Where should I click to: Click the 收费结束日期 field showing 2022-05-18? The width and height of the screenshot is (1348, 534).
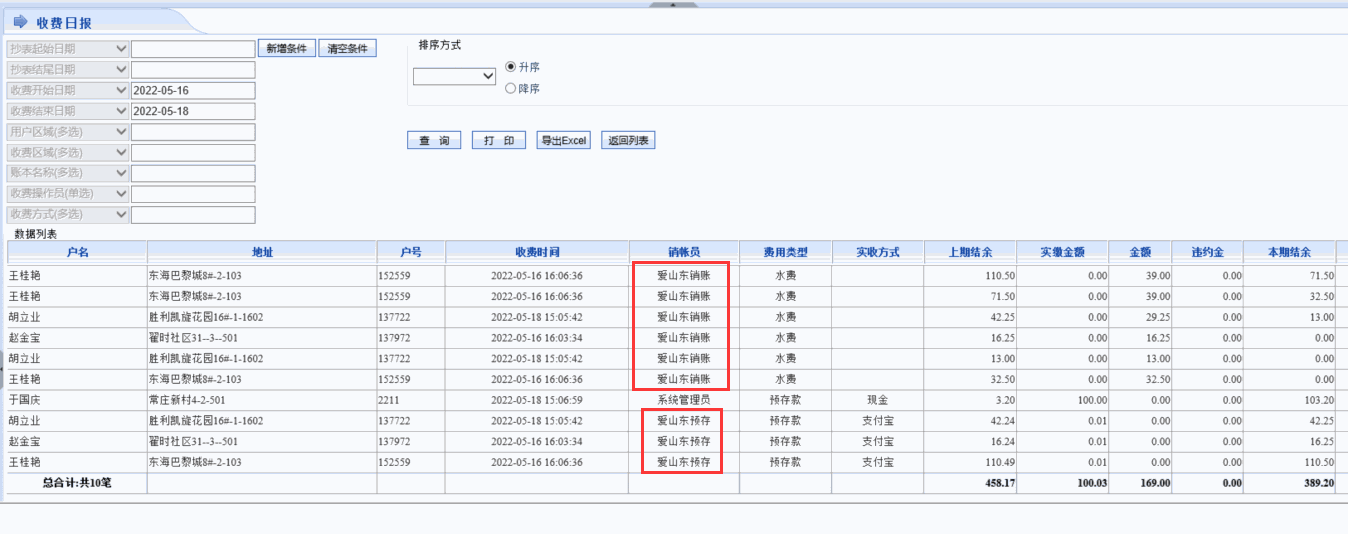(193, 111)
